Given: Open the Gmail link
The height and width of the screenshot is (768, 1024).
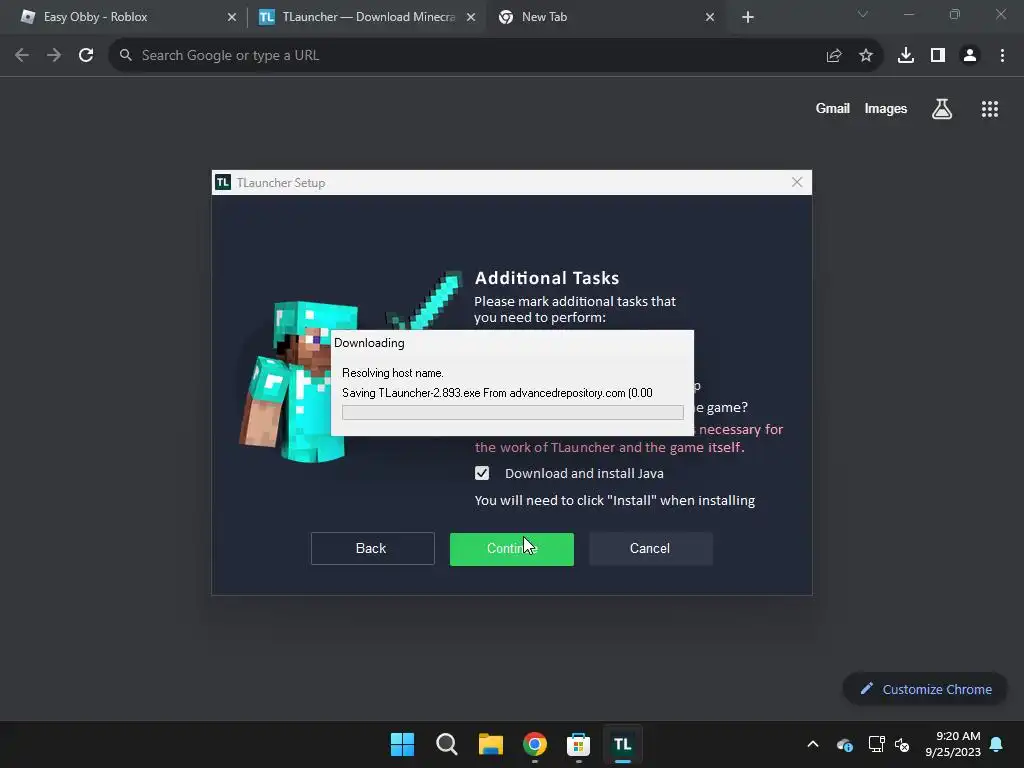Looking at the screenshot, I should tap(833, 108).
